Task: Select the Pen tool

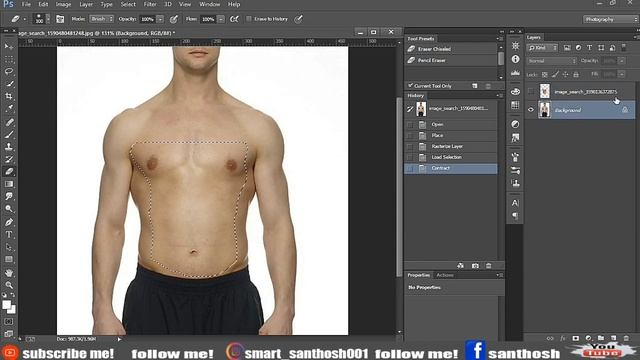Action: coord(9,222)
